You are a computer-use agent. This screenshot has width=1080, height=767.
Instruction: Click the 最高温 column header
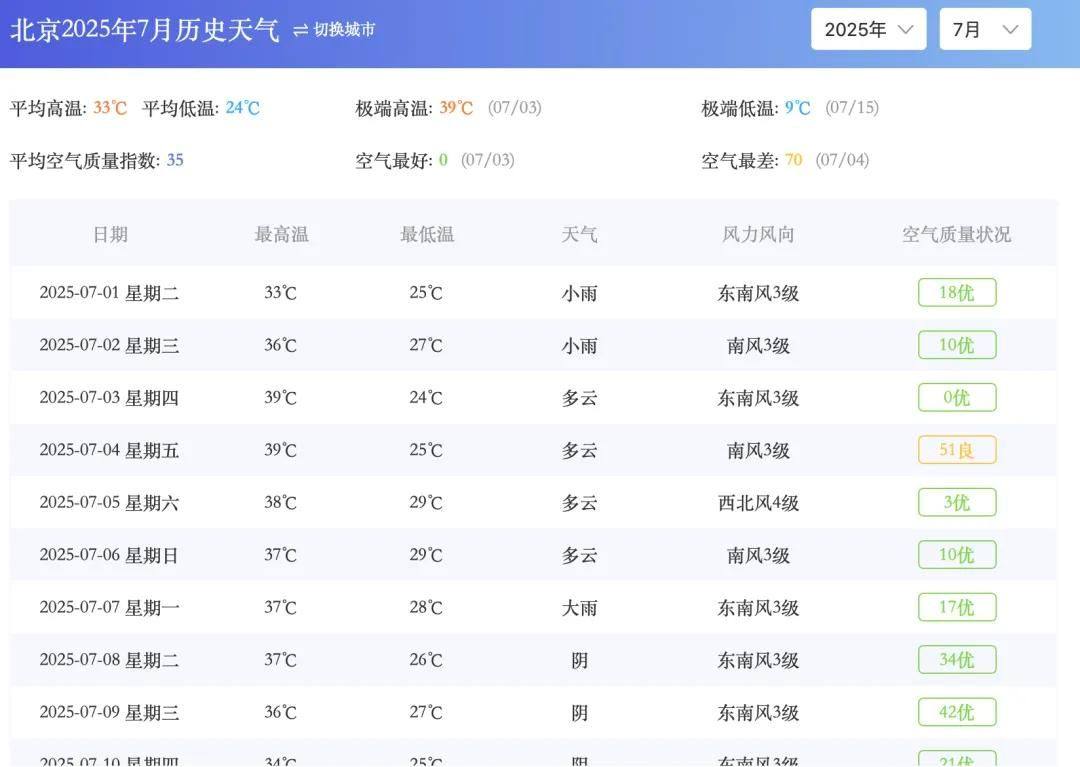click(x=281, y=234)
